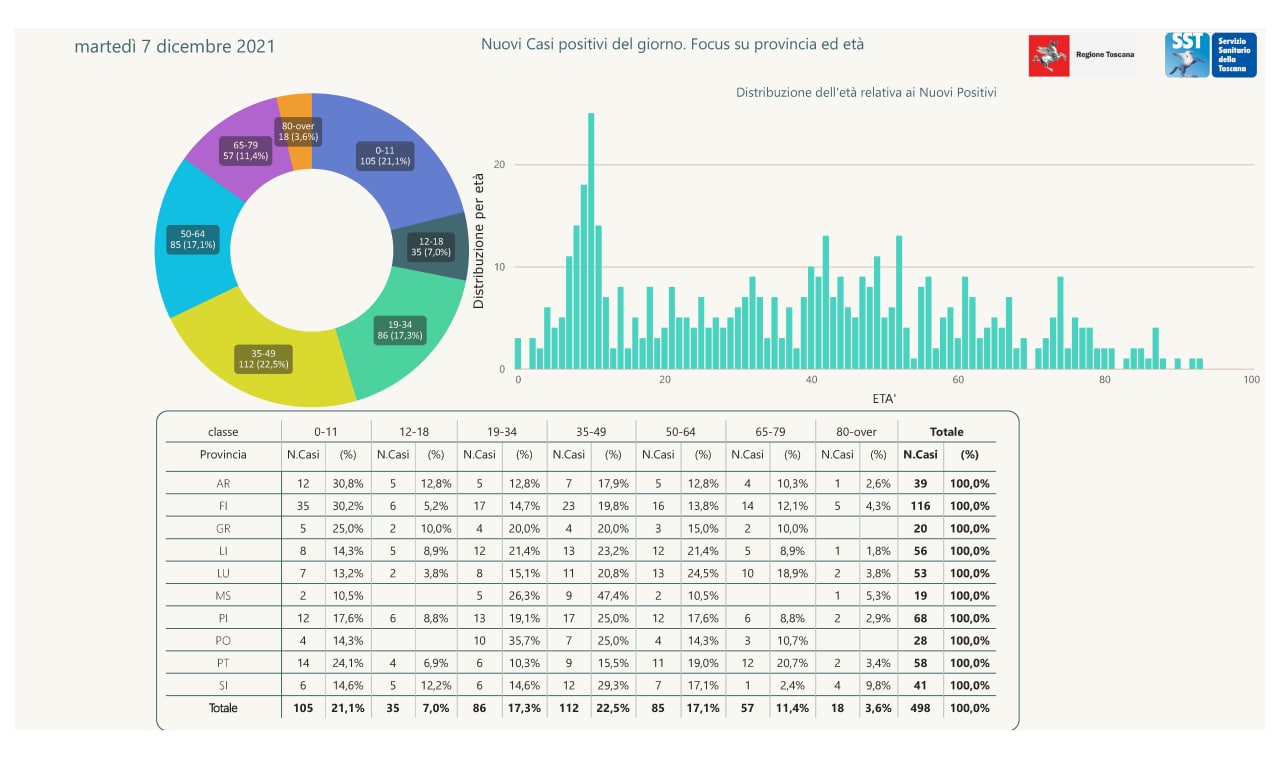Click the ETA' axis label
Image resolution: width=1280 pixels, height=758 pixels.
(884, 398)
